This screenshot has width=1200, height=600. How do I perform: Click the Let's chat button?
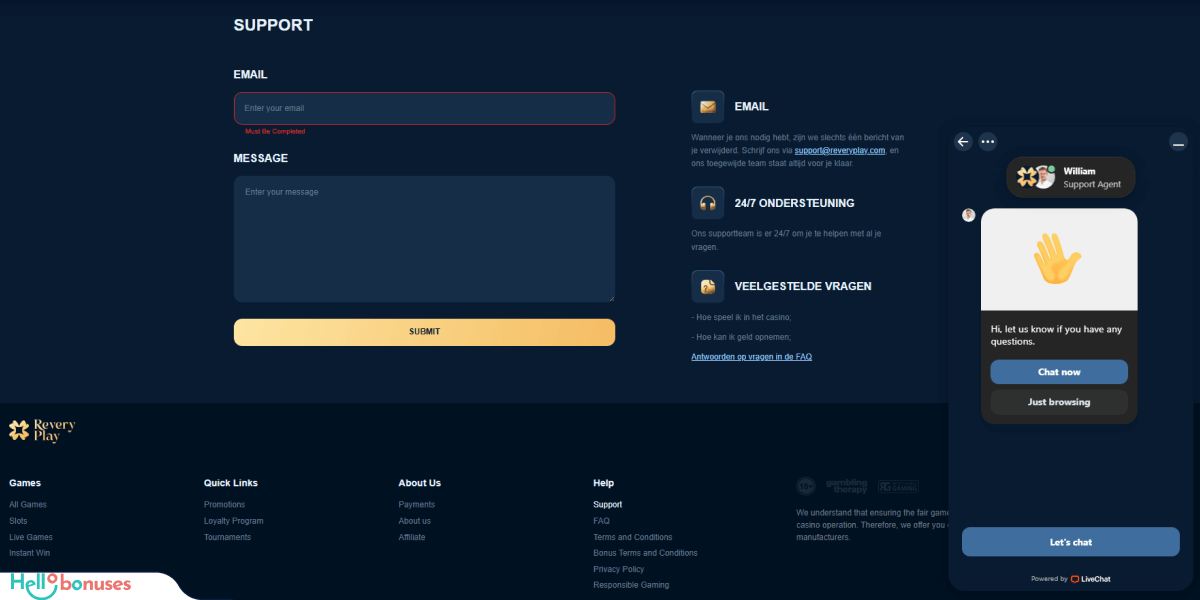click(x=1070, y=542)
